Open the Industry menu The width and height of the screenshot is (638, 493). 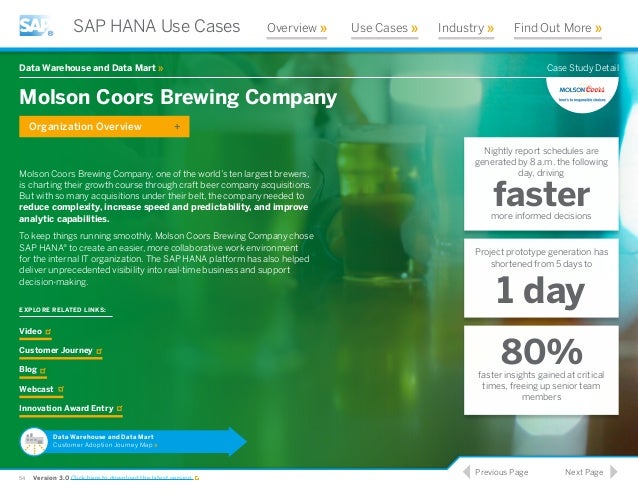(465, 28)
